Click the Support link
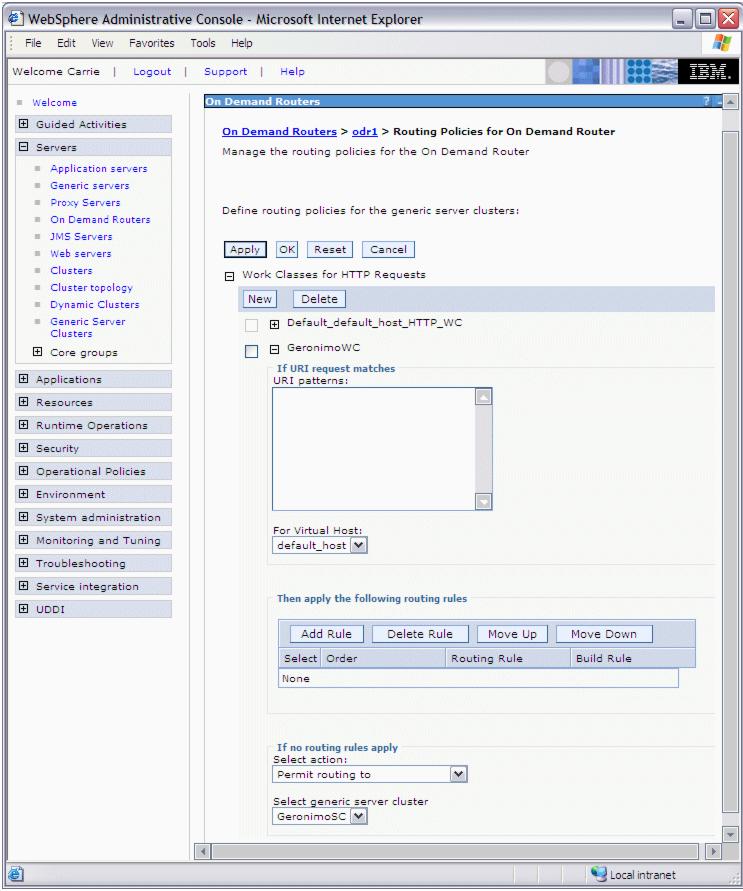The height and width of the screenshot is (891, 743). click(226, 72)
